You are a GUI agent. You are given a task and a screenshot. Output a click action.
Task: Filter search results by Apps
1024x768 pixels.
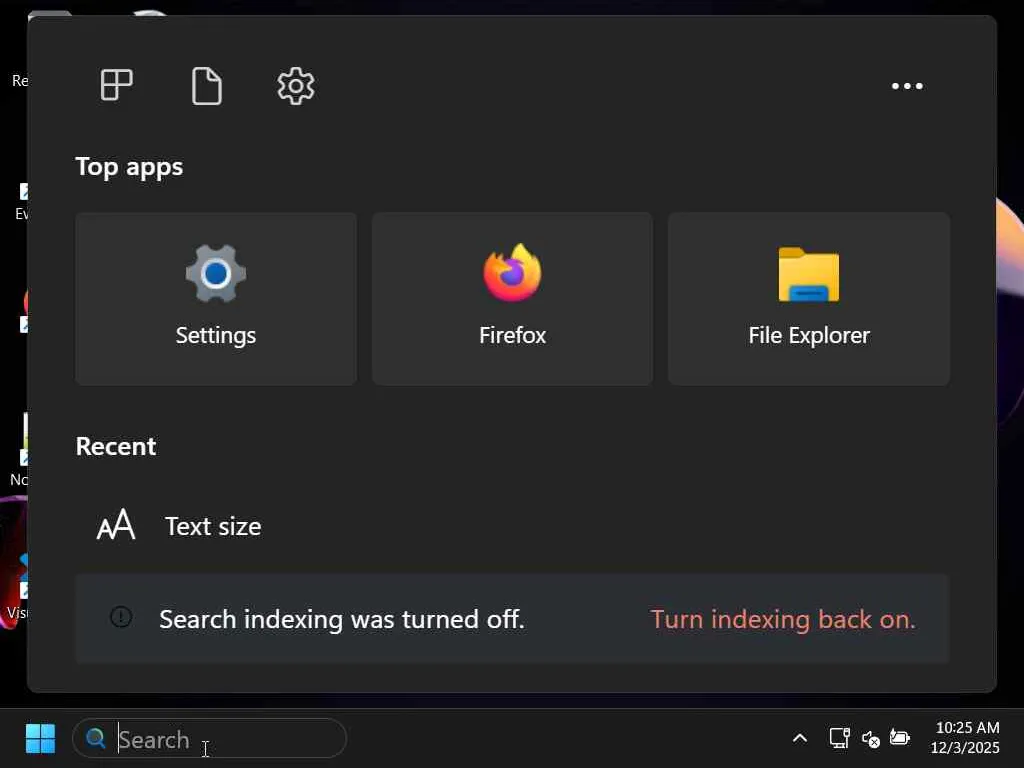117,86
